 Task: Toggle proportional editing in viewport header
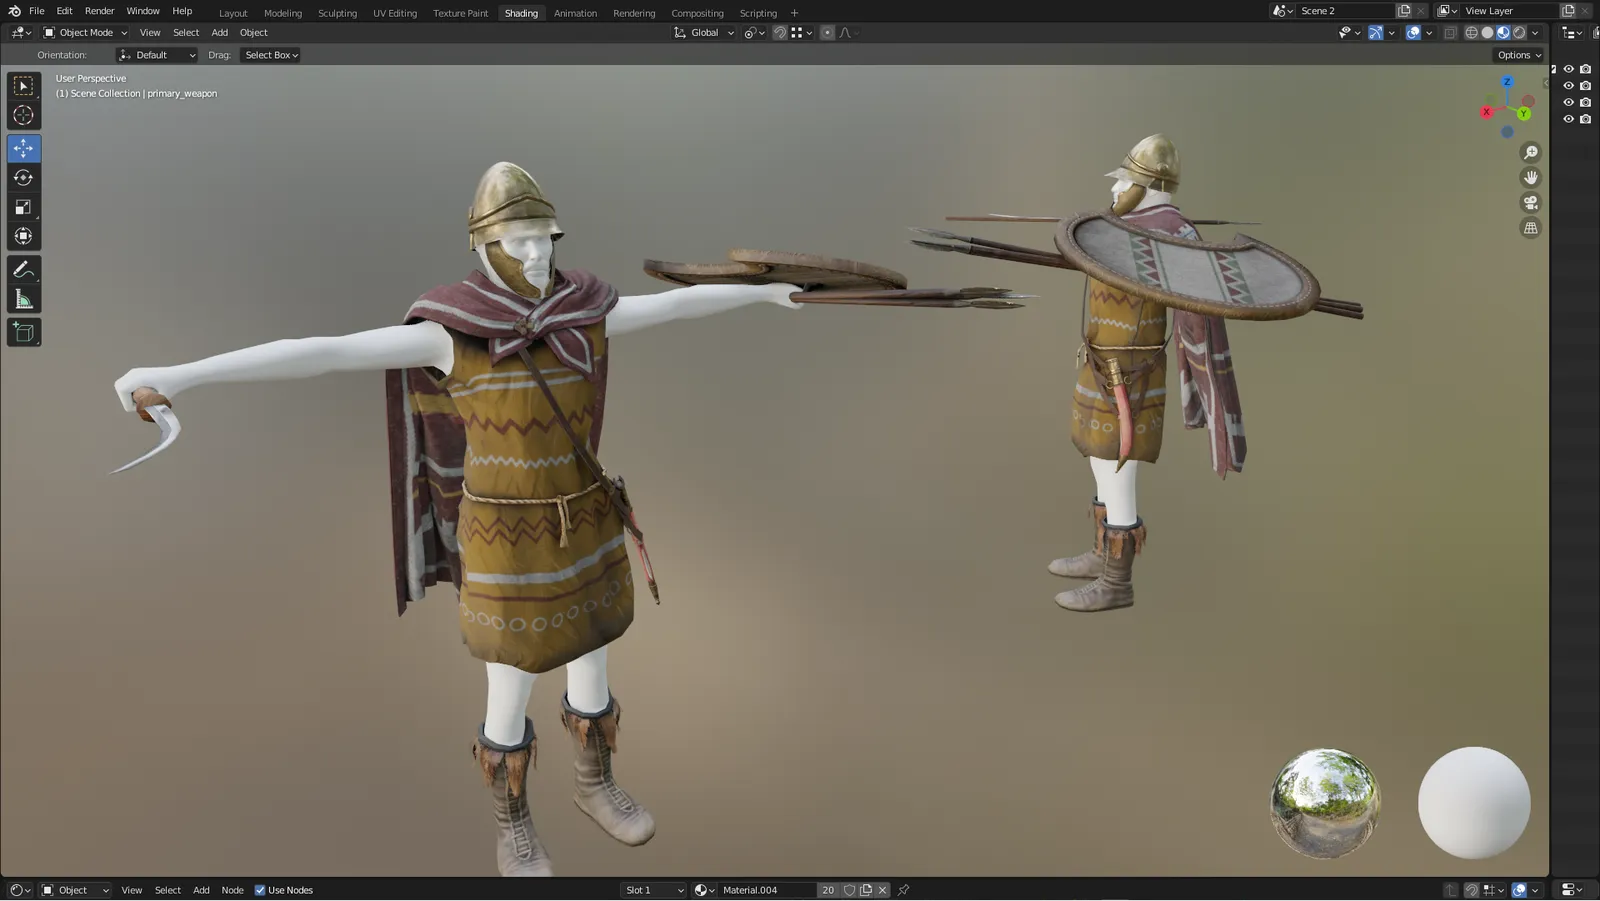pyautogui.click(x=827, y=33)
